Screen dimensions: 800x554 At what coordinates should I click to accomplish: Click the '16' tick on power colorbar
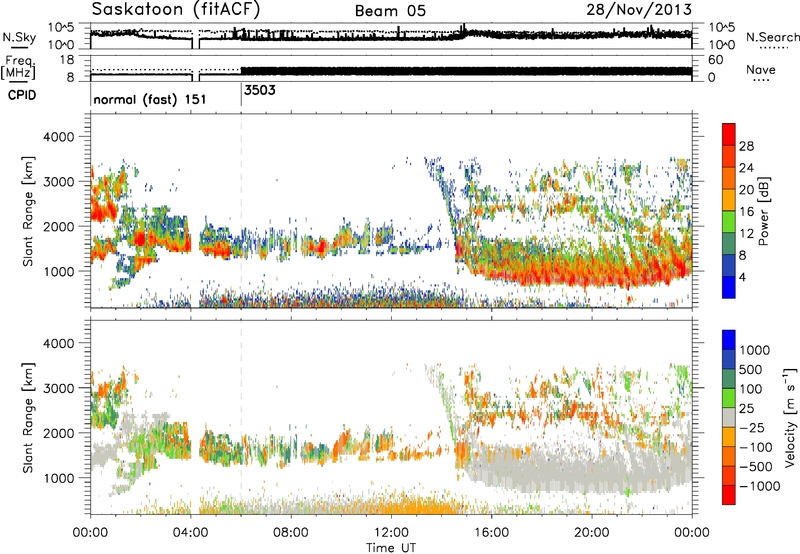click(746, 212)
